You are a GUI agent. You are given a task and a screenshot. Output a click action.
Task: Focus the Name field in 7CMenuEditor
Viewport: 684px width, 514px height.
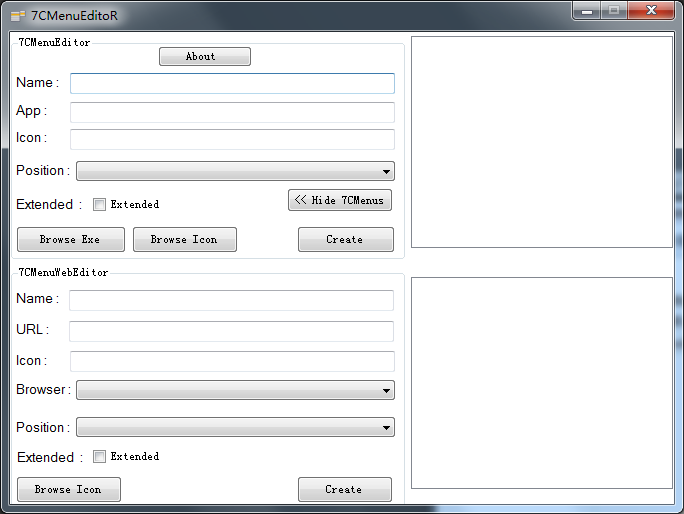232,83
